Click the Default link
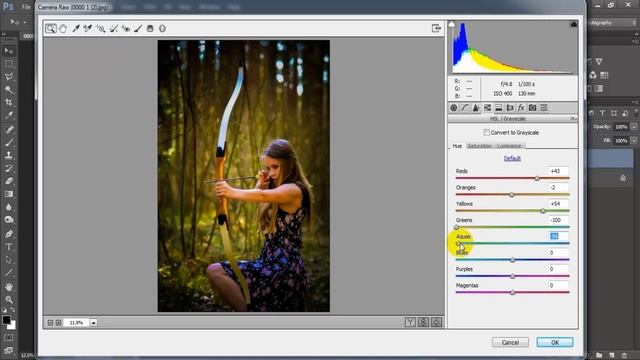The height and width of the screenshot is (360, 640). (x=512, y=158)
